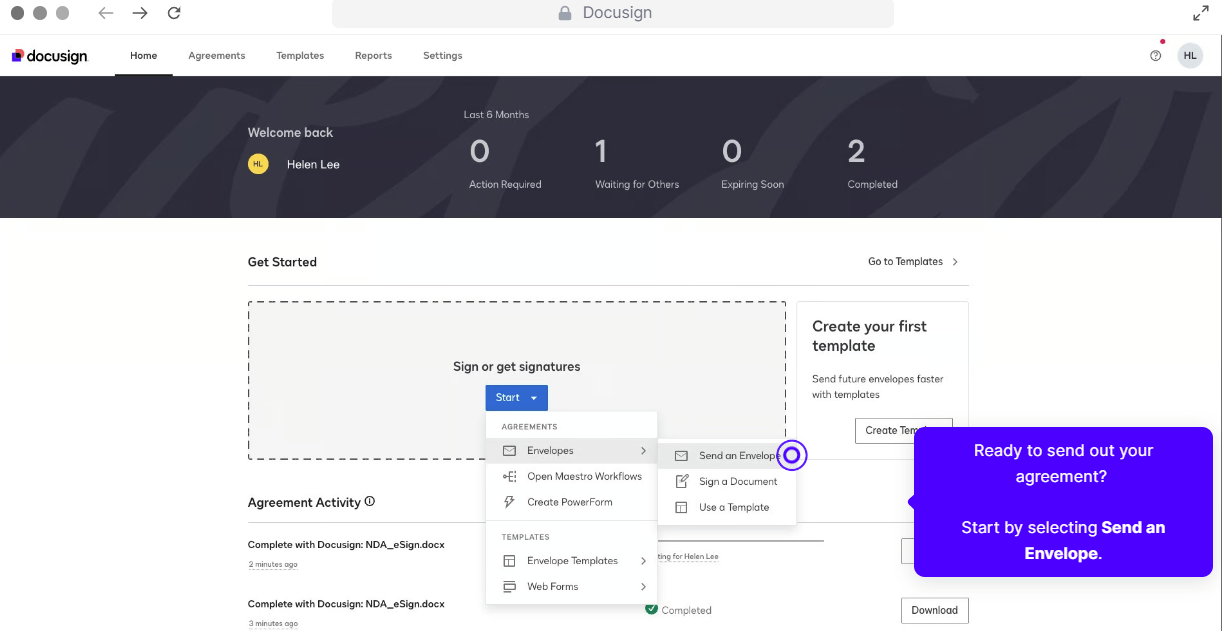Screen dimensions: 1222x631
Task: Click the Use a Template icon
Action: (681, 507)
